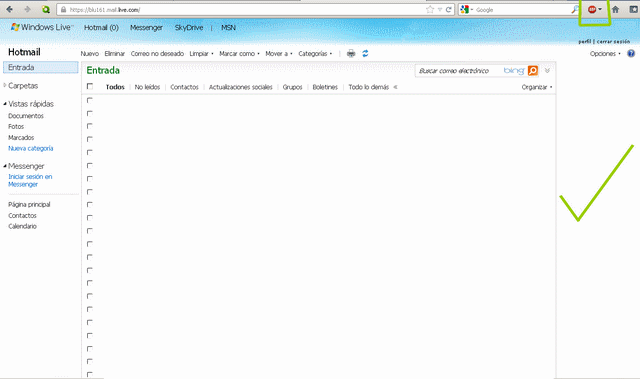640x379 pixels.
Task: Open the Categorías dropdown
Action: point(315,53)
